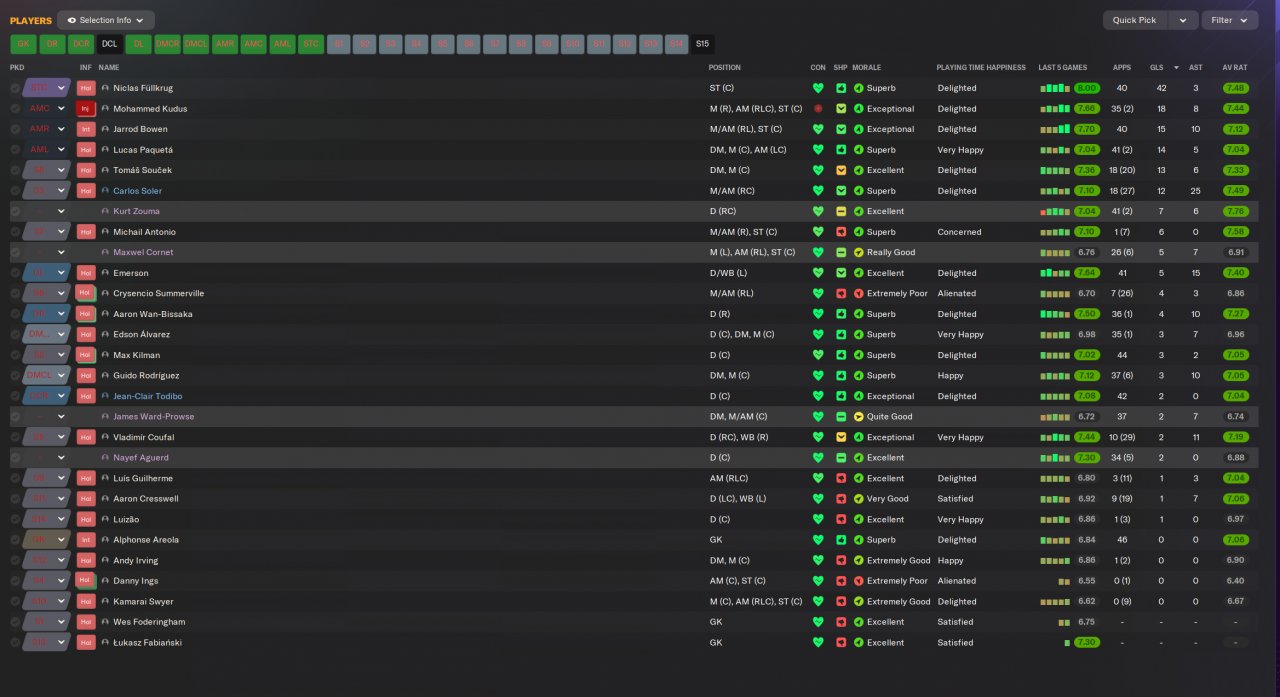1280x697 pixels.
Task: Click Aaron Cresswell's morale icon
Action: coord(858,499)
